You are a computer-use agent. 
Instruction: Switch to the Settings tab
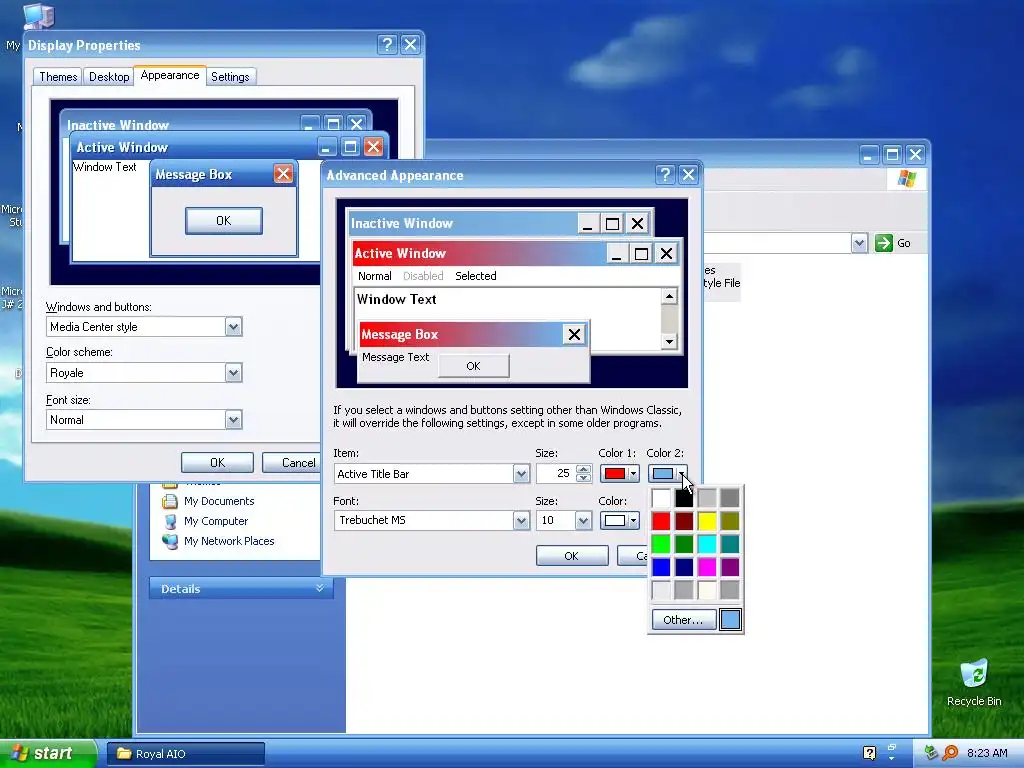[x=230, y=77]
